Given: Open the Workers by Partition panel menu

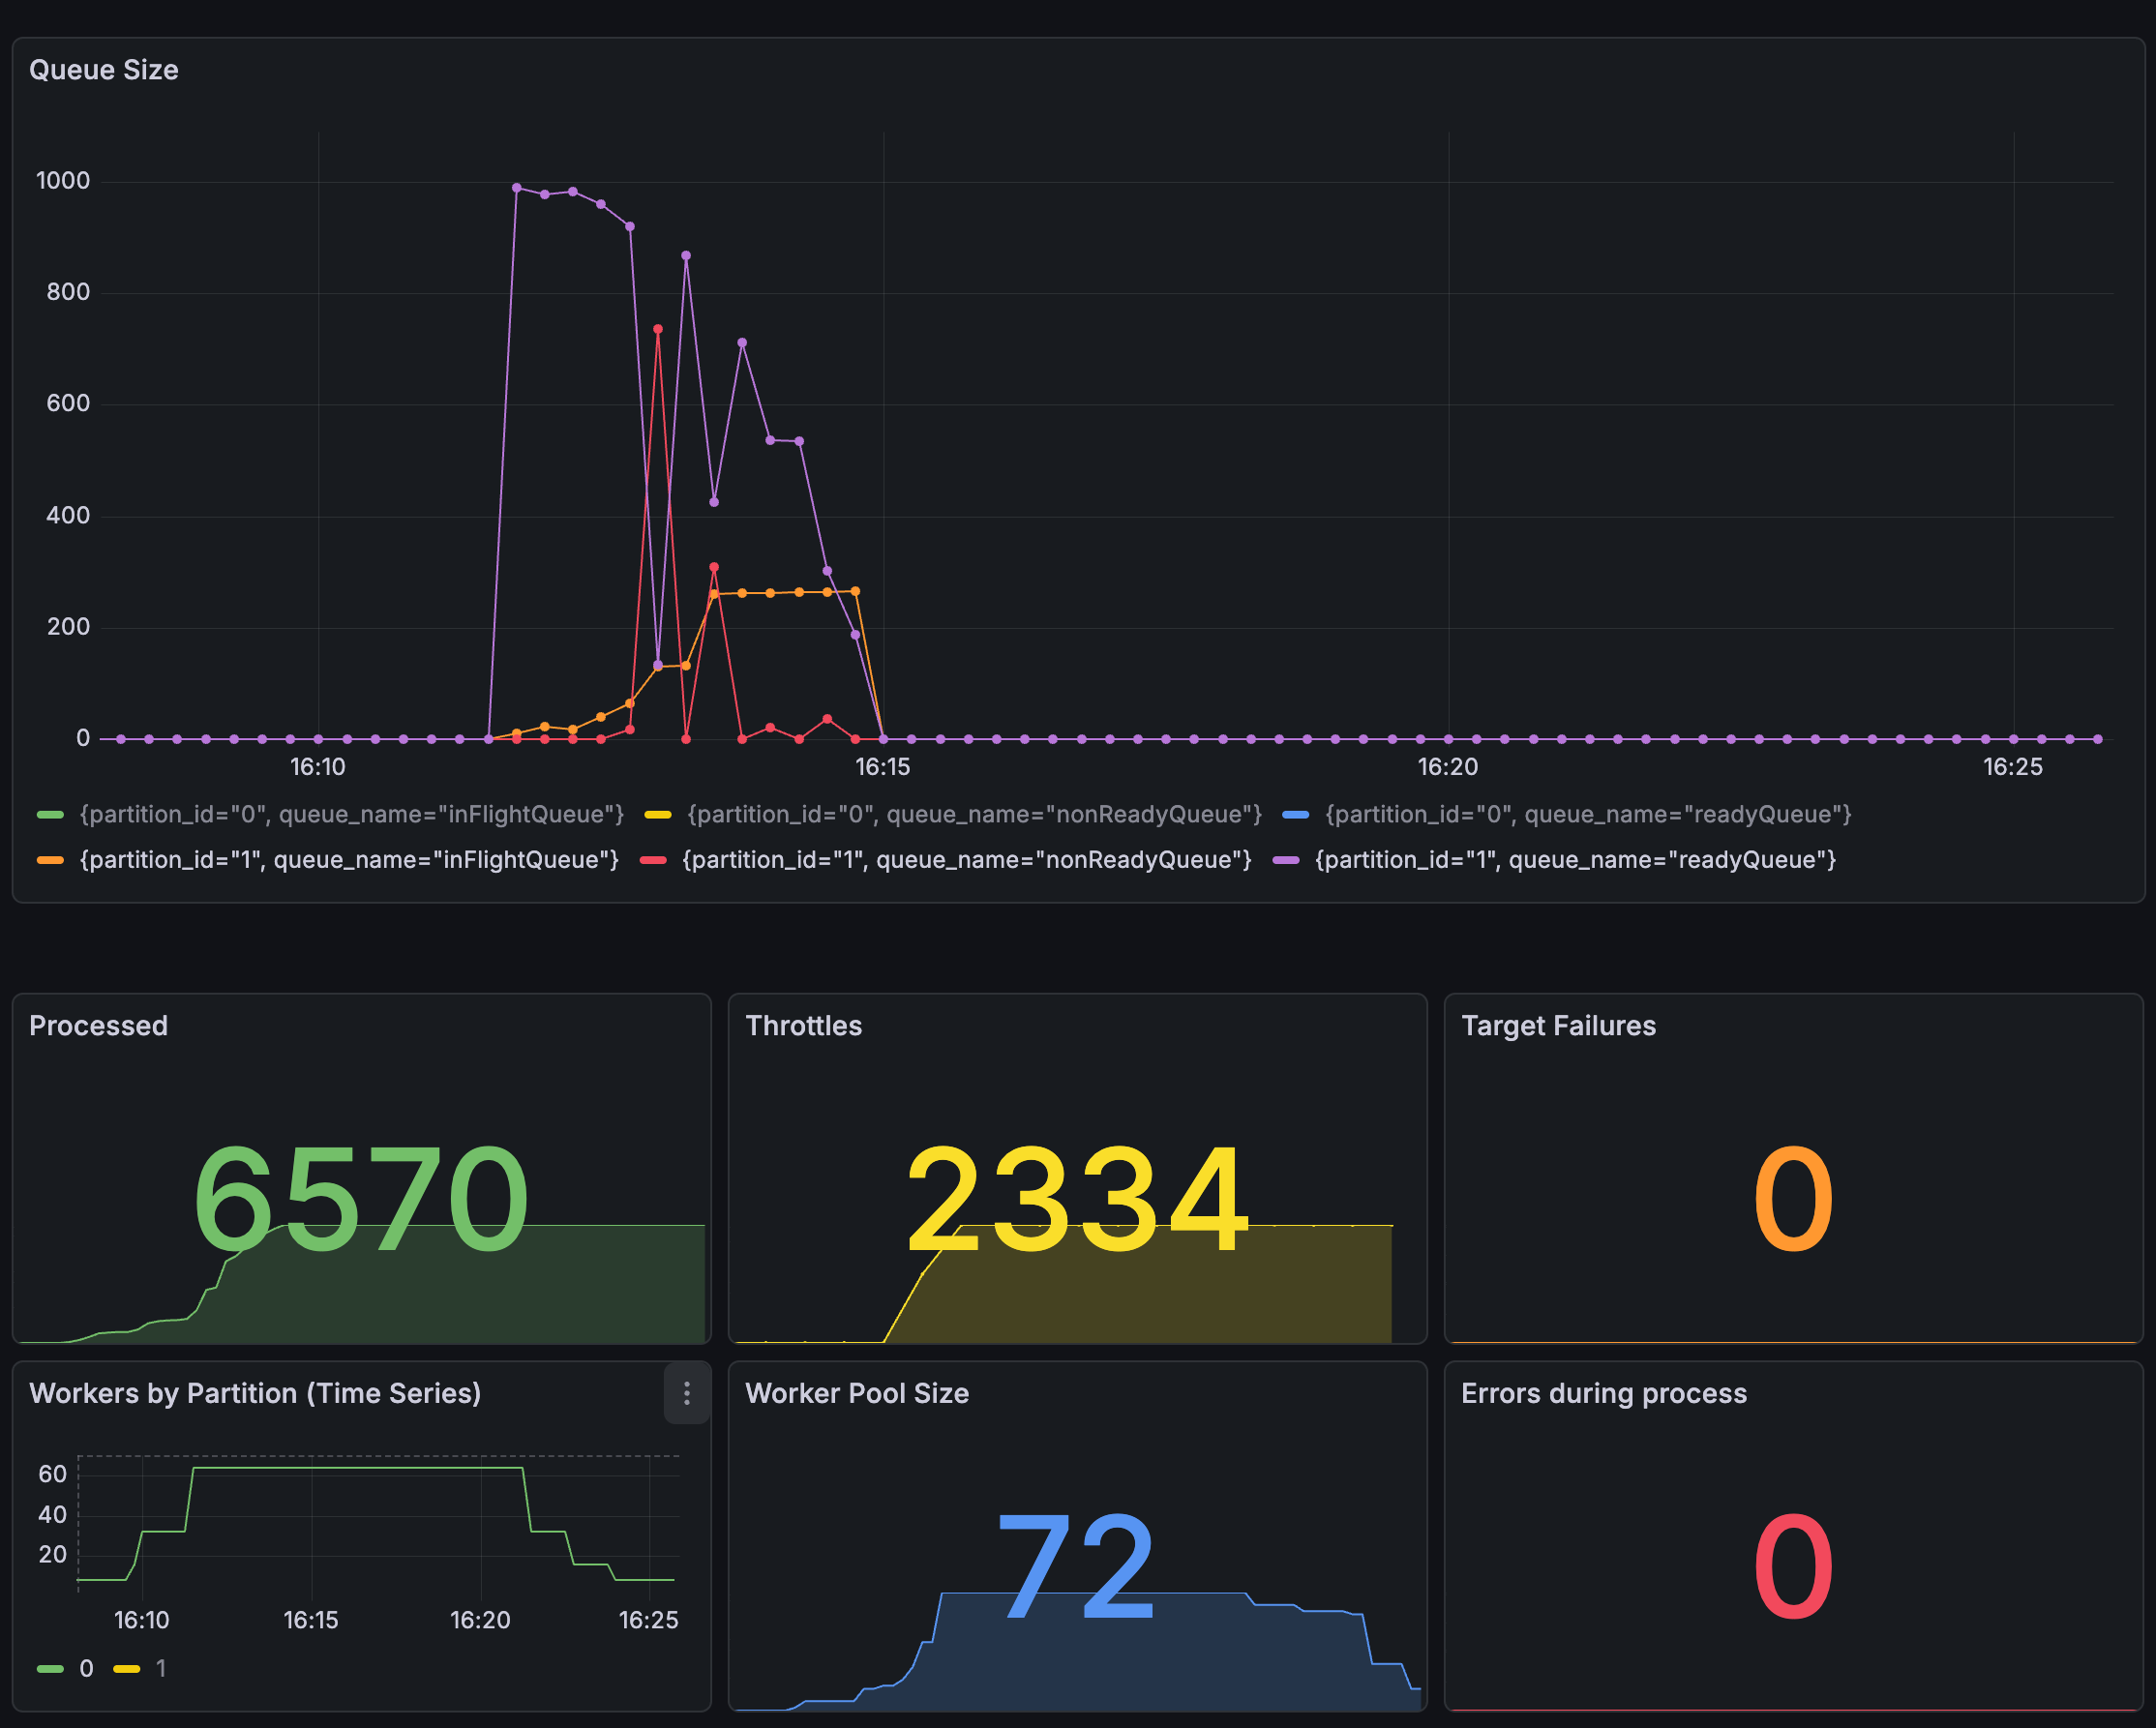Looking at the screenshot, I should click(x=686, y=1393).
